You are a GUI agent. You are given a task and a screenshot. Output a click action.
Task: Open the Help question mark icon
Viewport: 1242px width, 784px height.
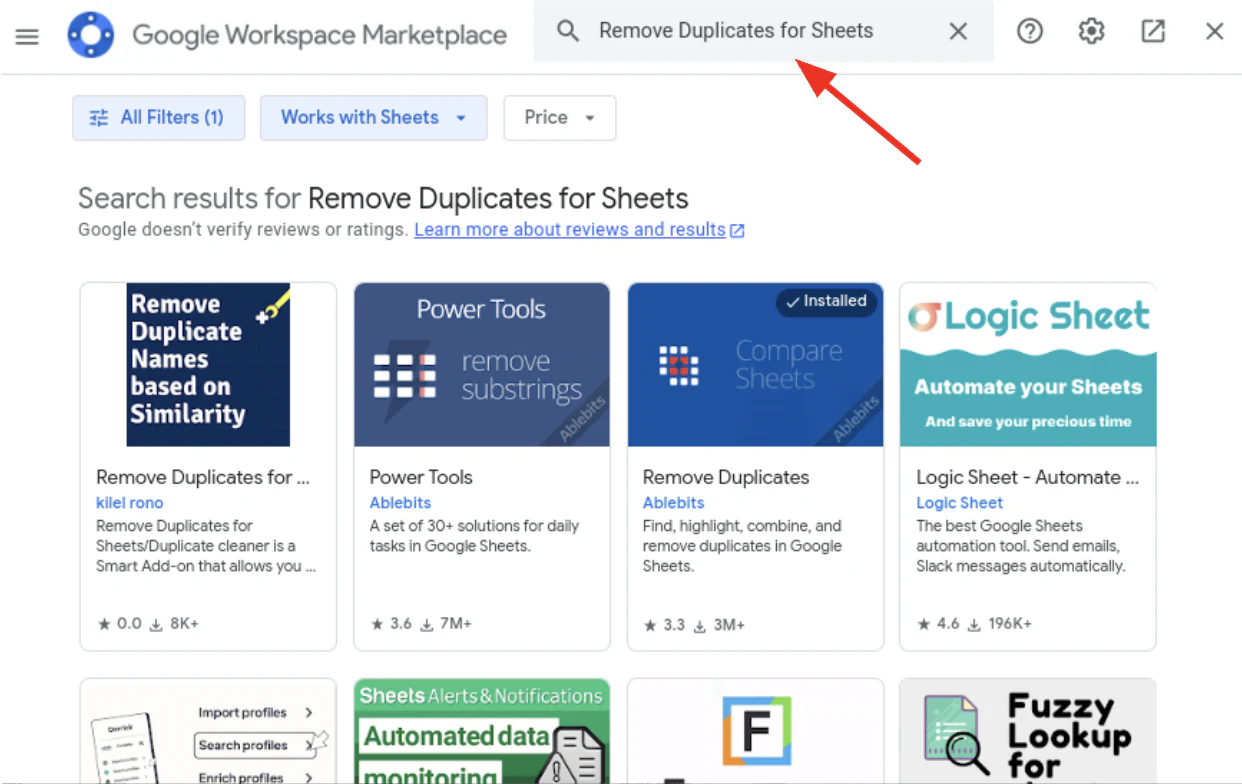pos(1030,32)
